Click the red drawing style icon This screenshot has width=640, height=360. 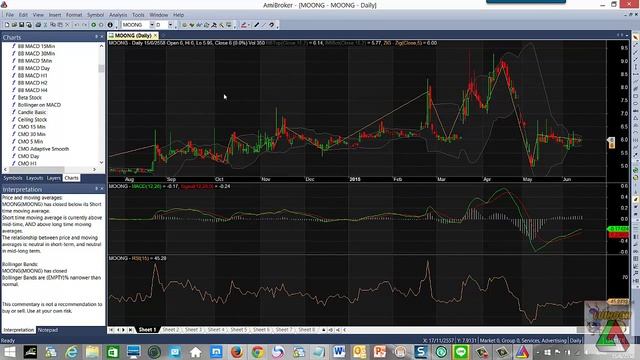[x=243, y=25]
